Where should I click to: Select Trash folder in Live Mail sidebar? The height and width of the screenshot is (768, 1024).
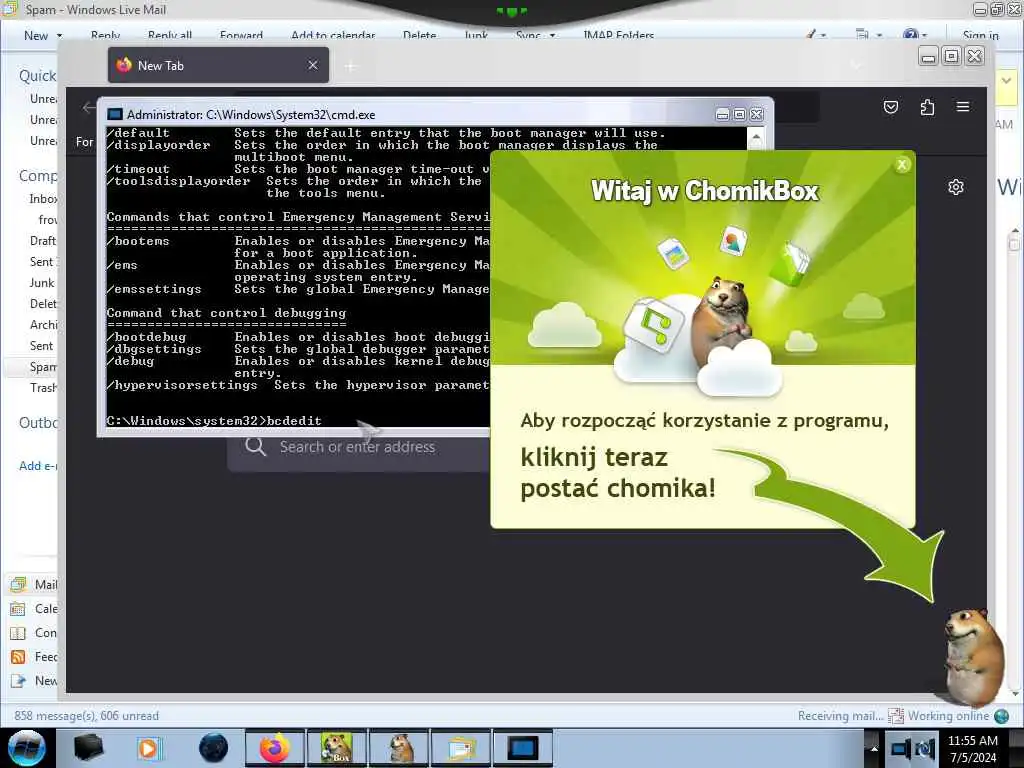click(43, 388)
